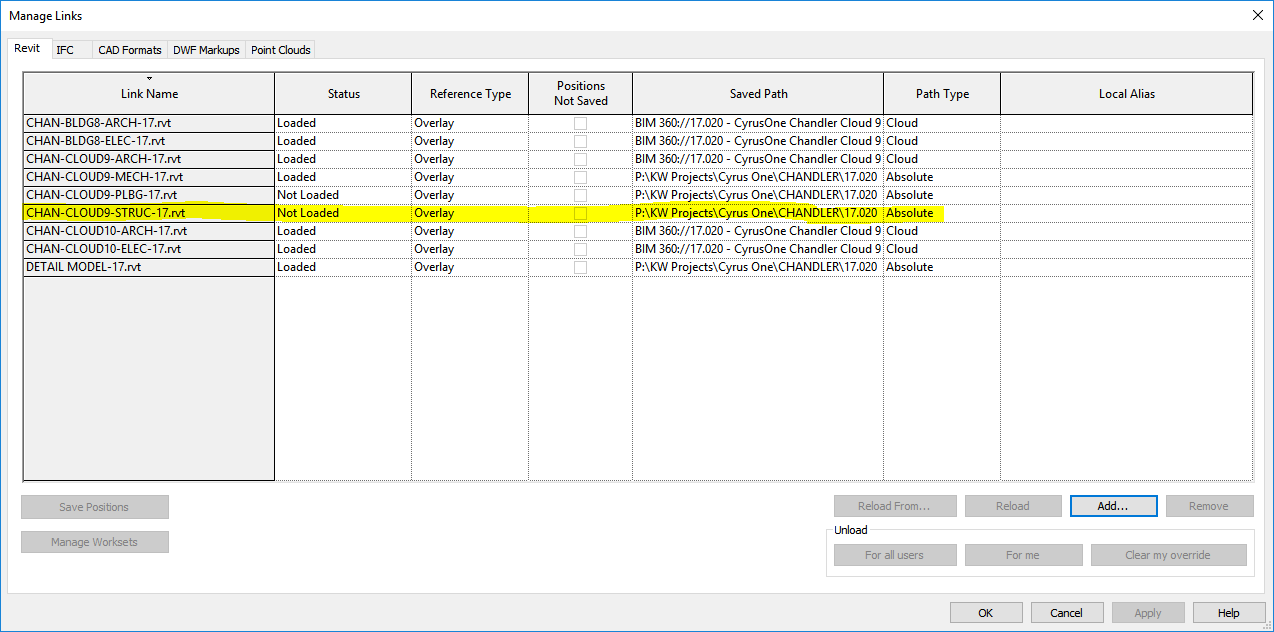Open Reference Type Overlay for CHAN-BLDG8-ARCH-17.rvt
This screenshot has height=632, width=1274.
[x=470, y=123]
